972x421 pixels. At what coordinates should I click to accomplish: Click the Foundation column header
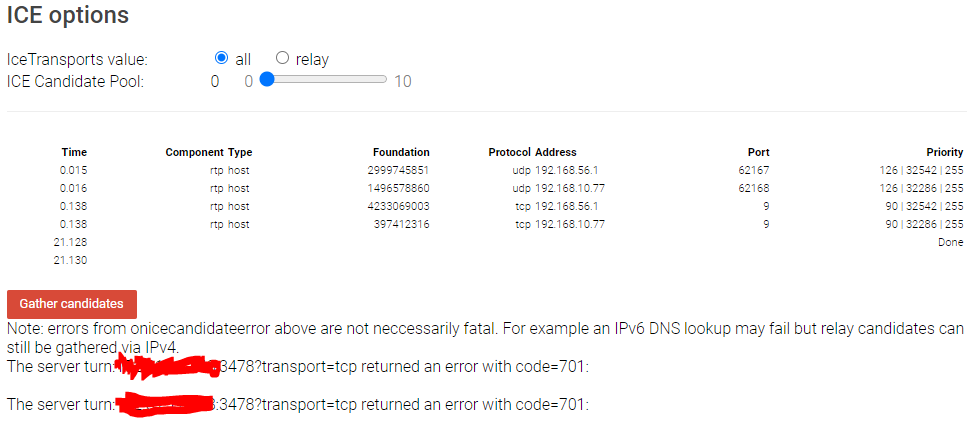pyautogui.click(x=401, y=152)
